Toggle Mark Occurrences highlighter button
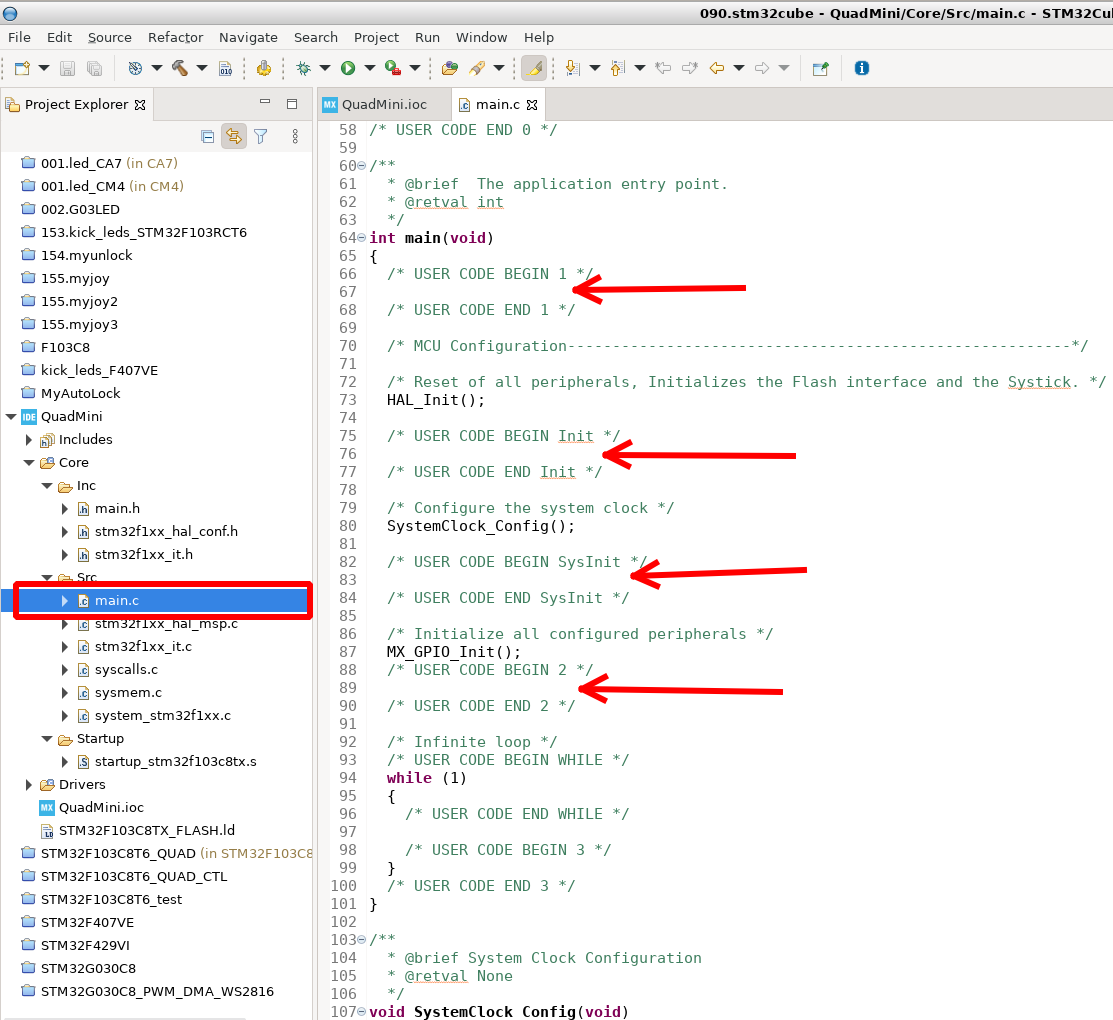Viewport: 1113px width, 1020px height. [x=534, y=68]
